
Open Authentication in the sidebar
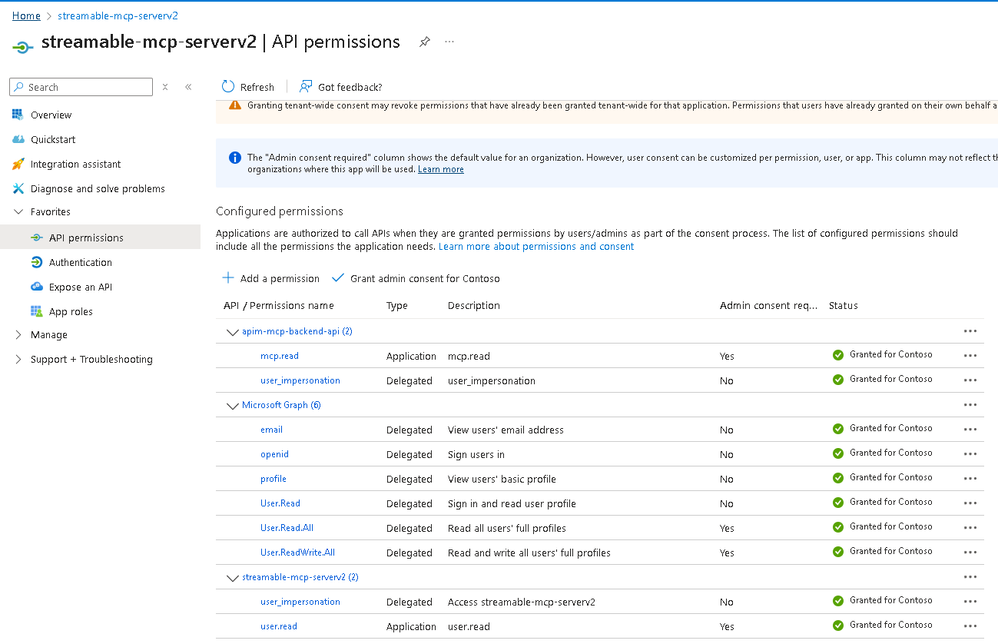coord(80,263)
